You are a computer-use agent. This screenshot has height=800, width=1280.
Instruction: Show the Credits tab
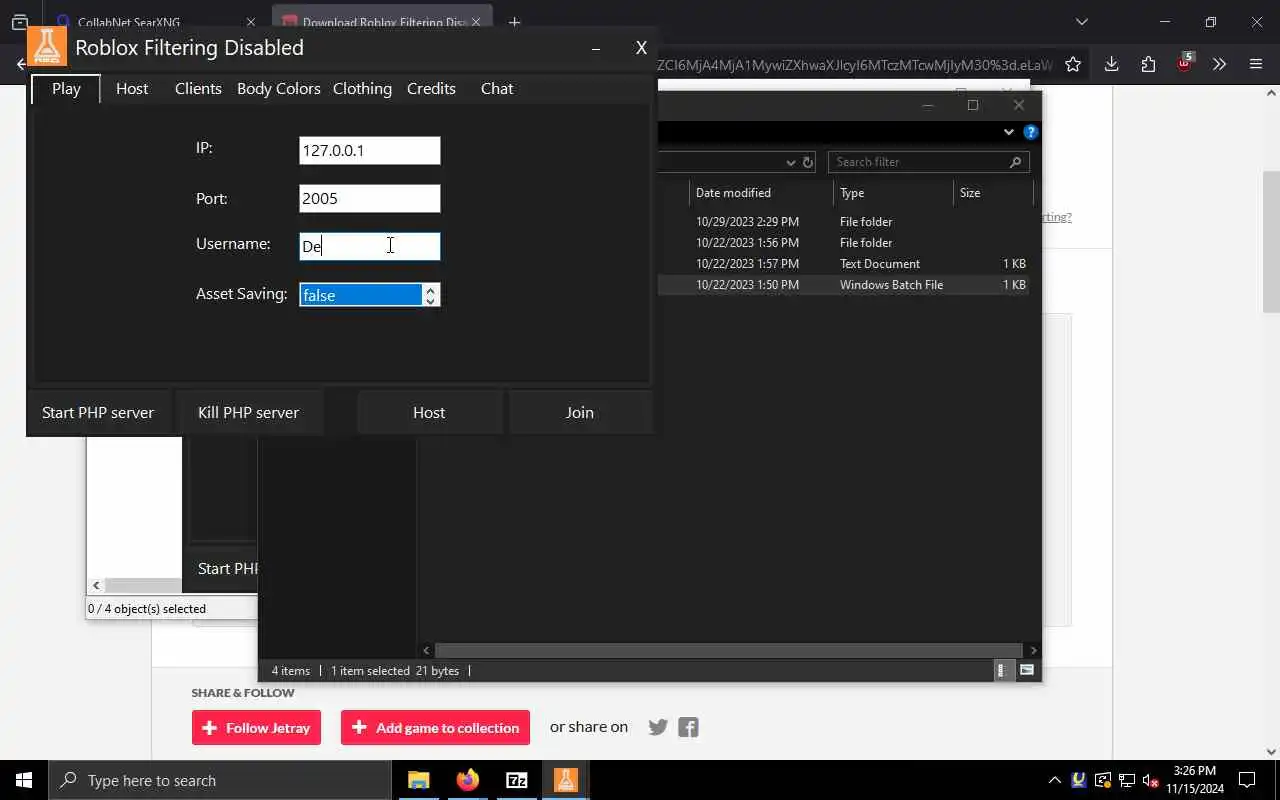click(431, 88)
